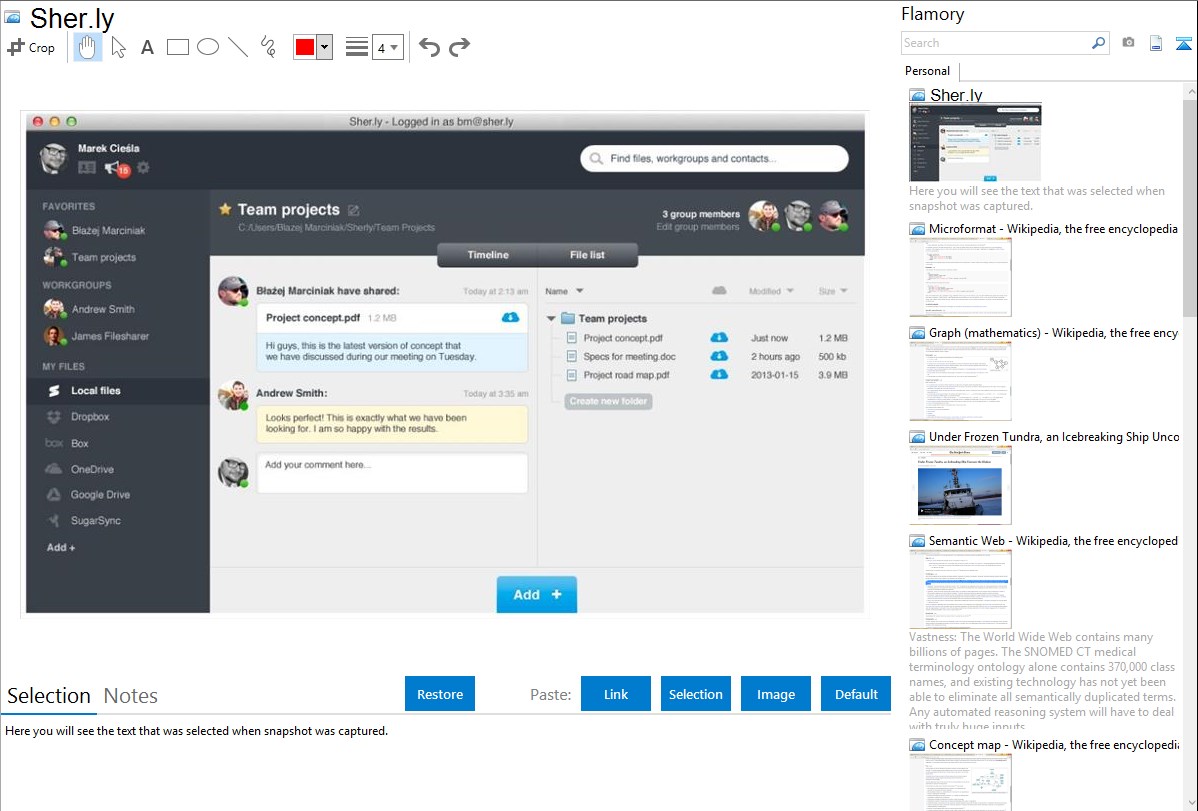This screenshot has height=811, width=1198.
Task: Click the contact card icon under Marek Cieśla
Action: coord(86,167)
